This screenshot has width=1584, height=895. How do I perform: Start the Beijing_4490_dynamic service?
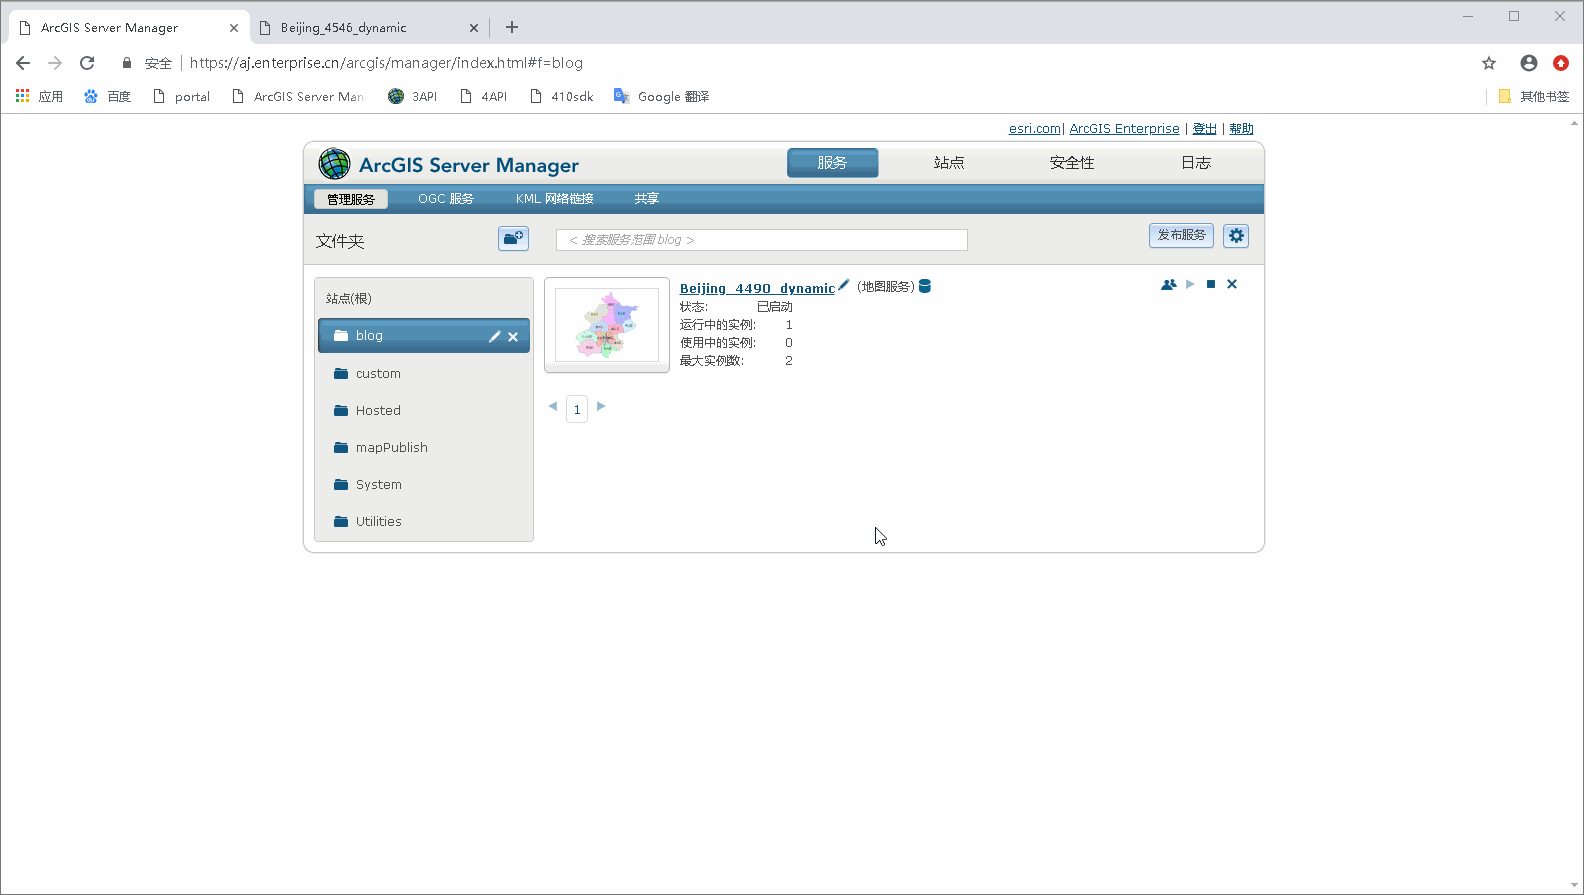[1190, 284]
